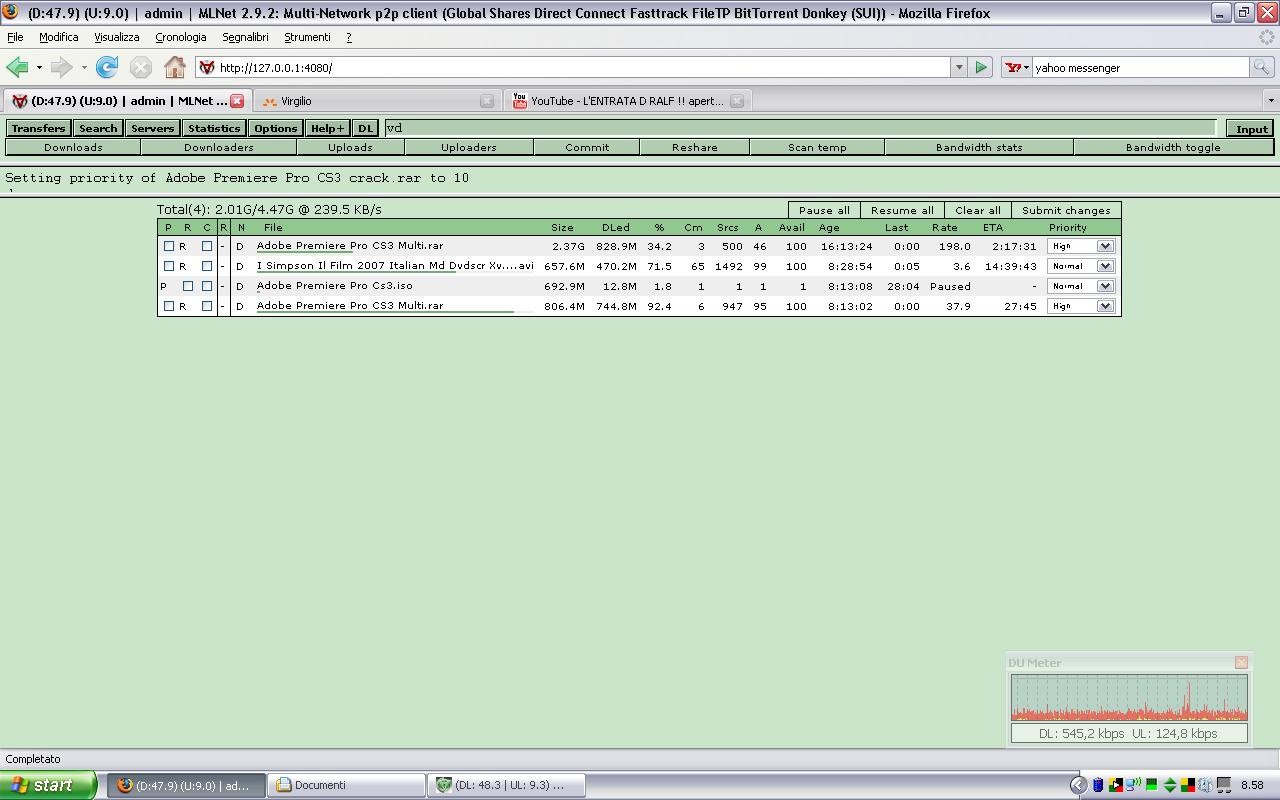Close the YouTube tab

click(737, 101)
